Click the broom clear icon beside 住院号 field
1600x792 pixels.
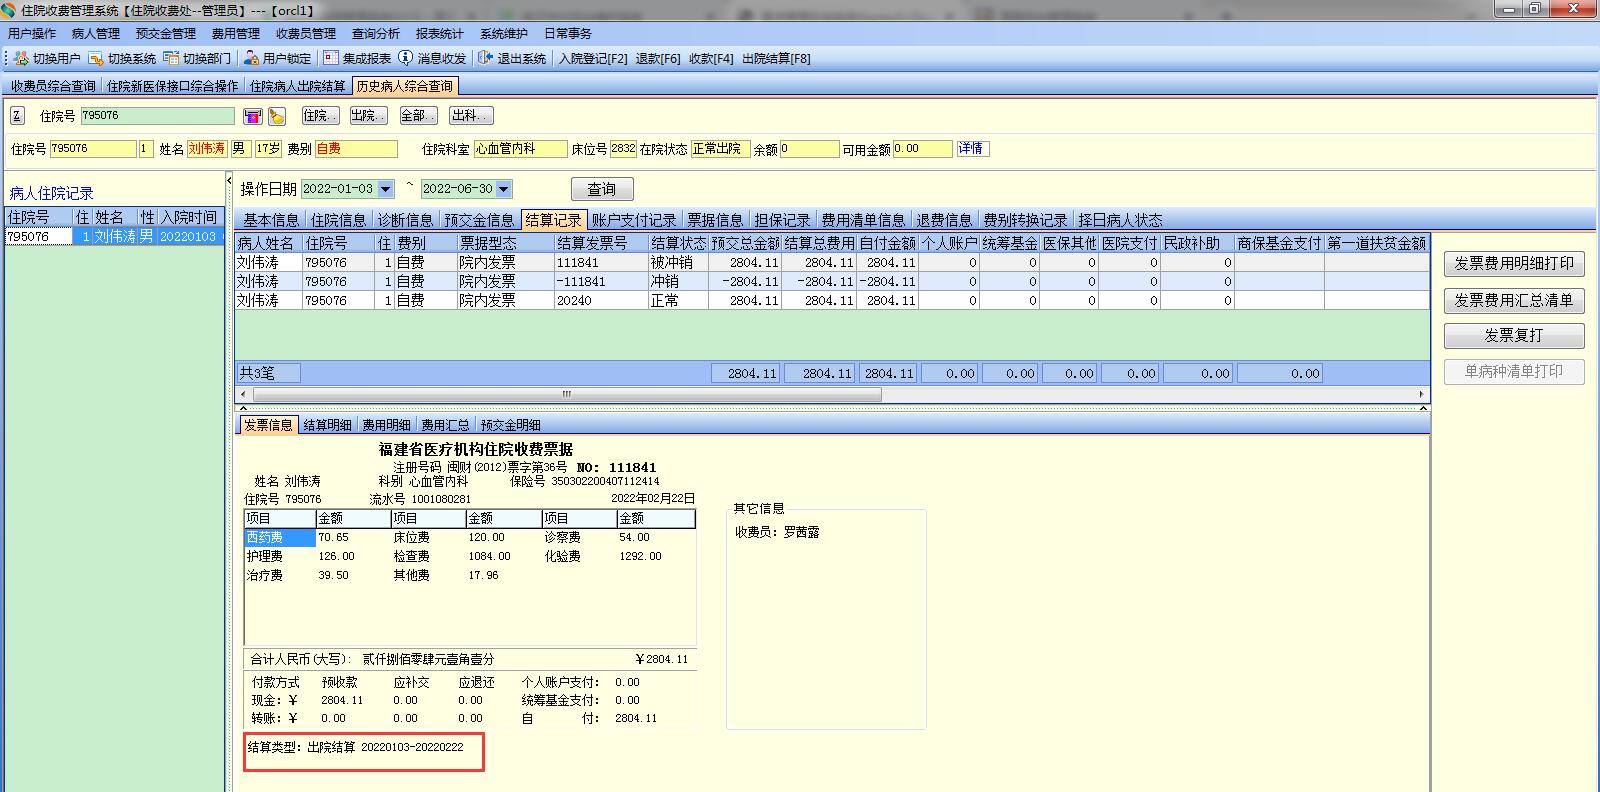coord(277,116)
